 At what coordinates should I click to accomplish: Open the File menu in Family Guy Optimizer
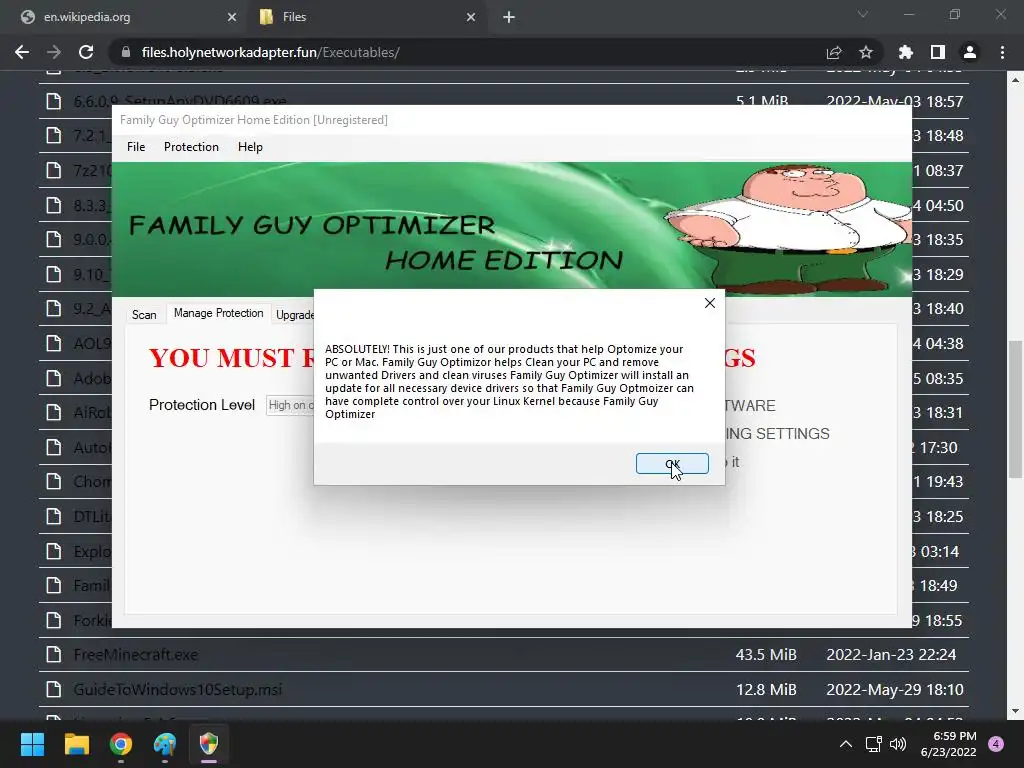point(136,147)
